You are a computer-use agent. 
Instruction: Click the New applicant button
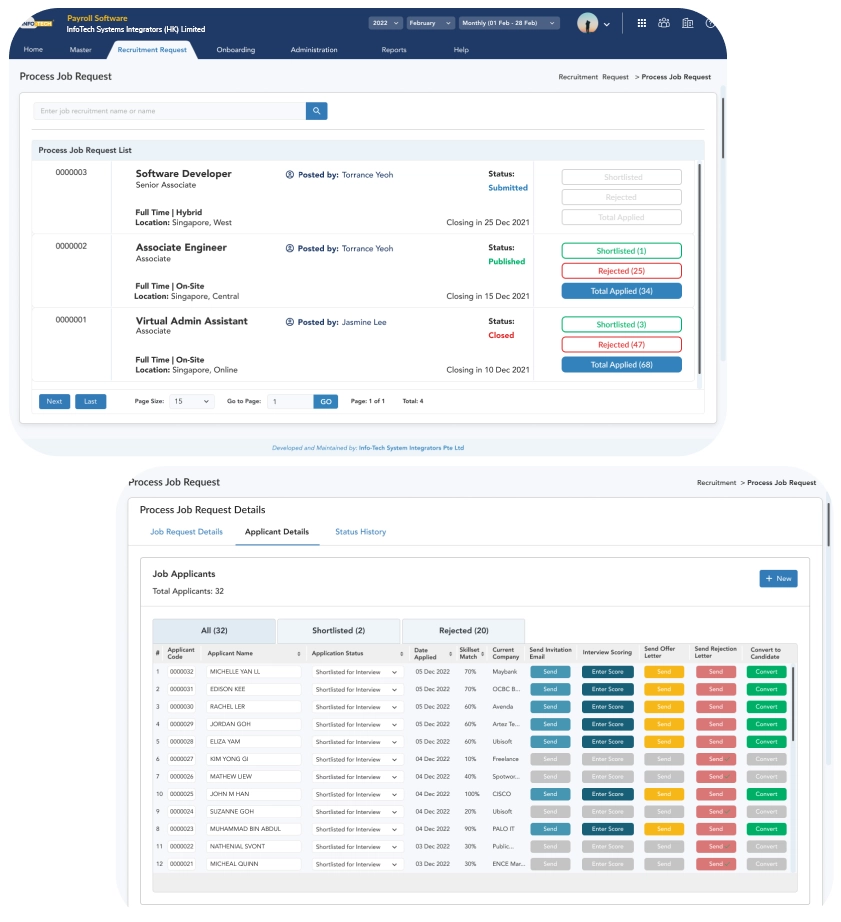click(778, 578)
